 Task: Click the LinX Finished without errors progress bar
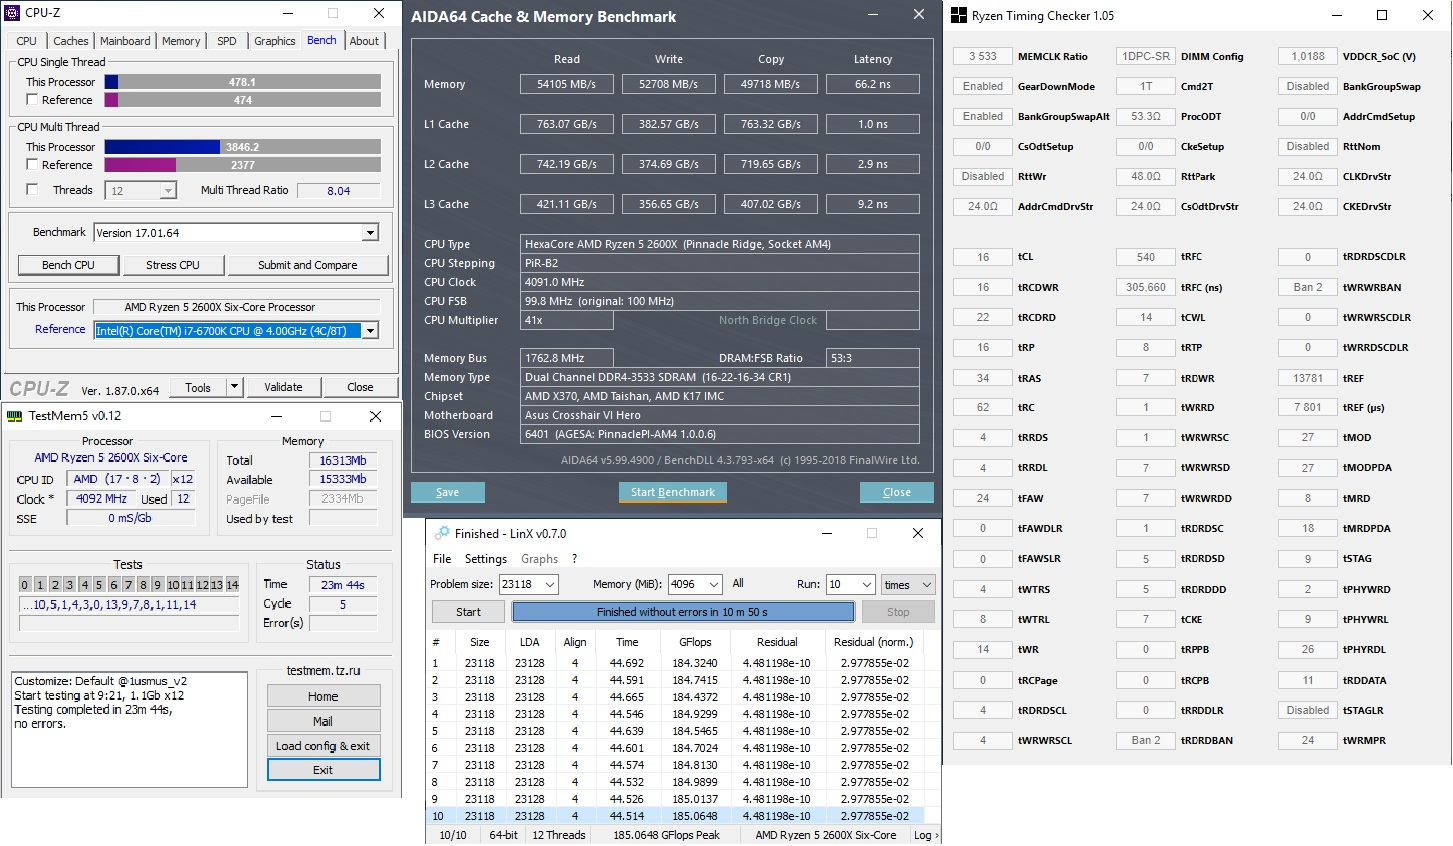point(683,612)
